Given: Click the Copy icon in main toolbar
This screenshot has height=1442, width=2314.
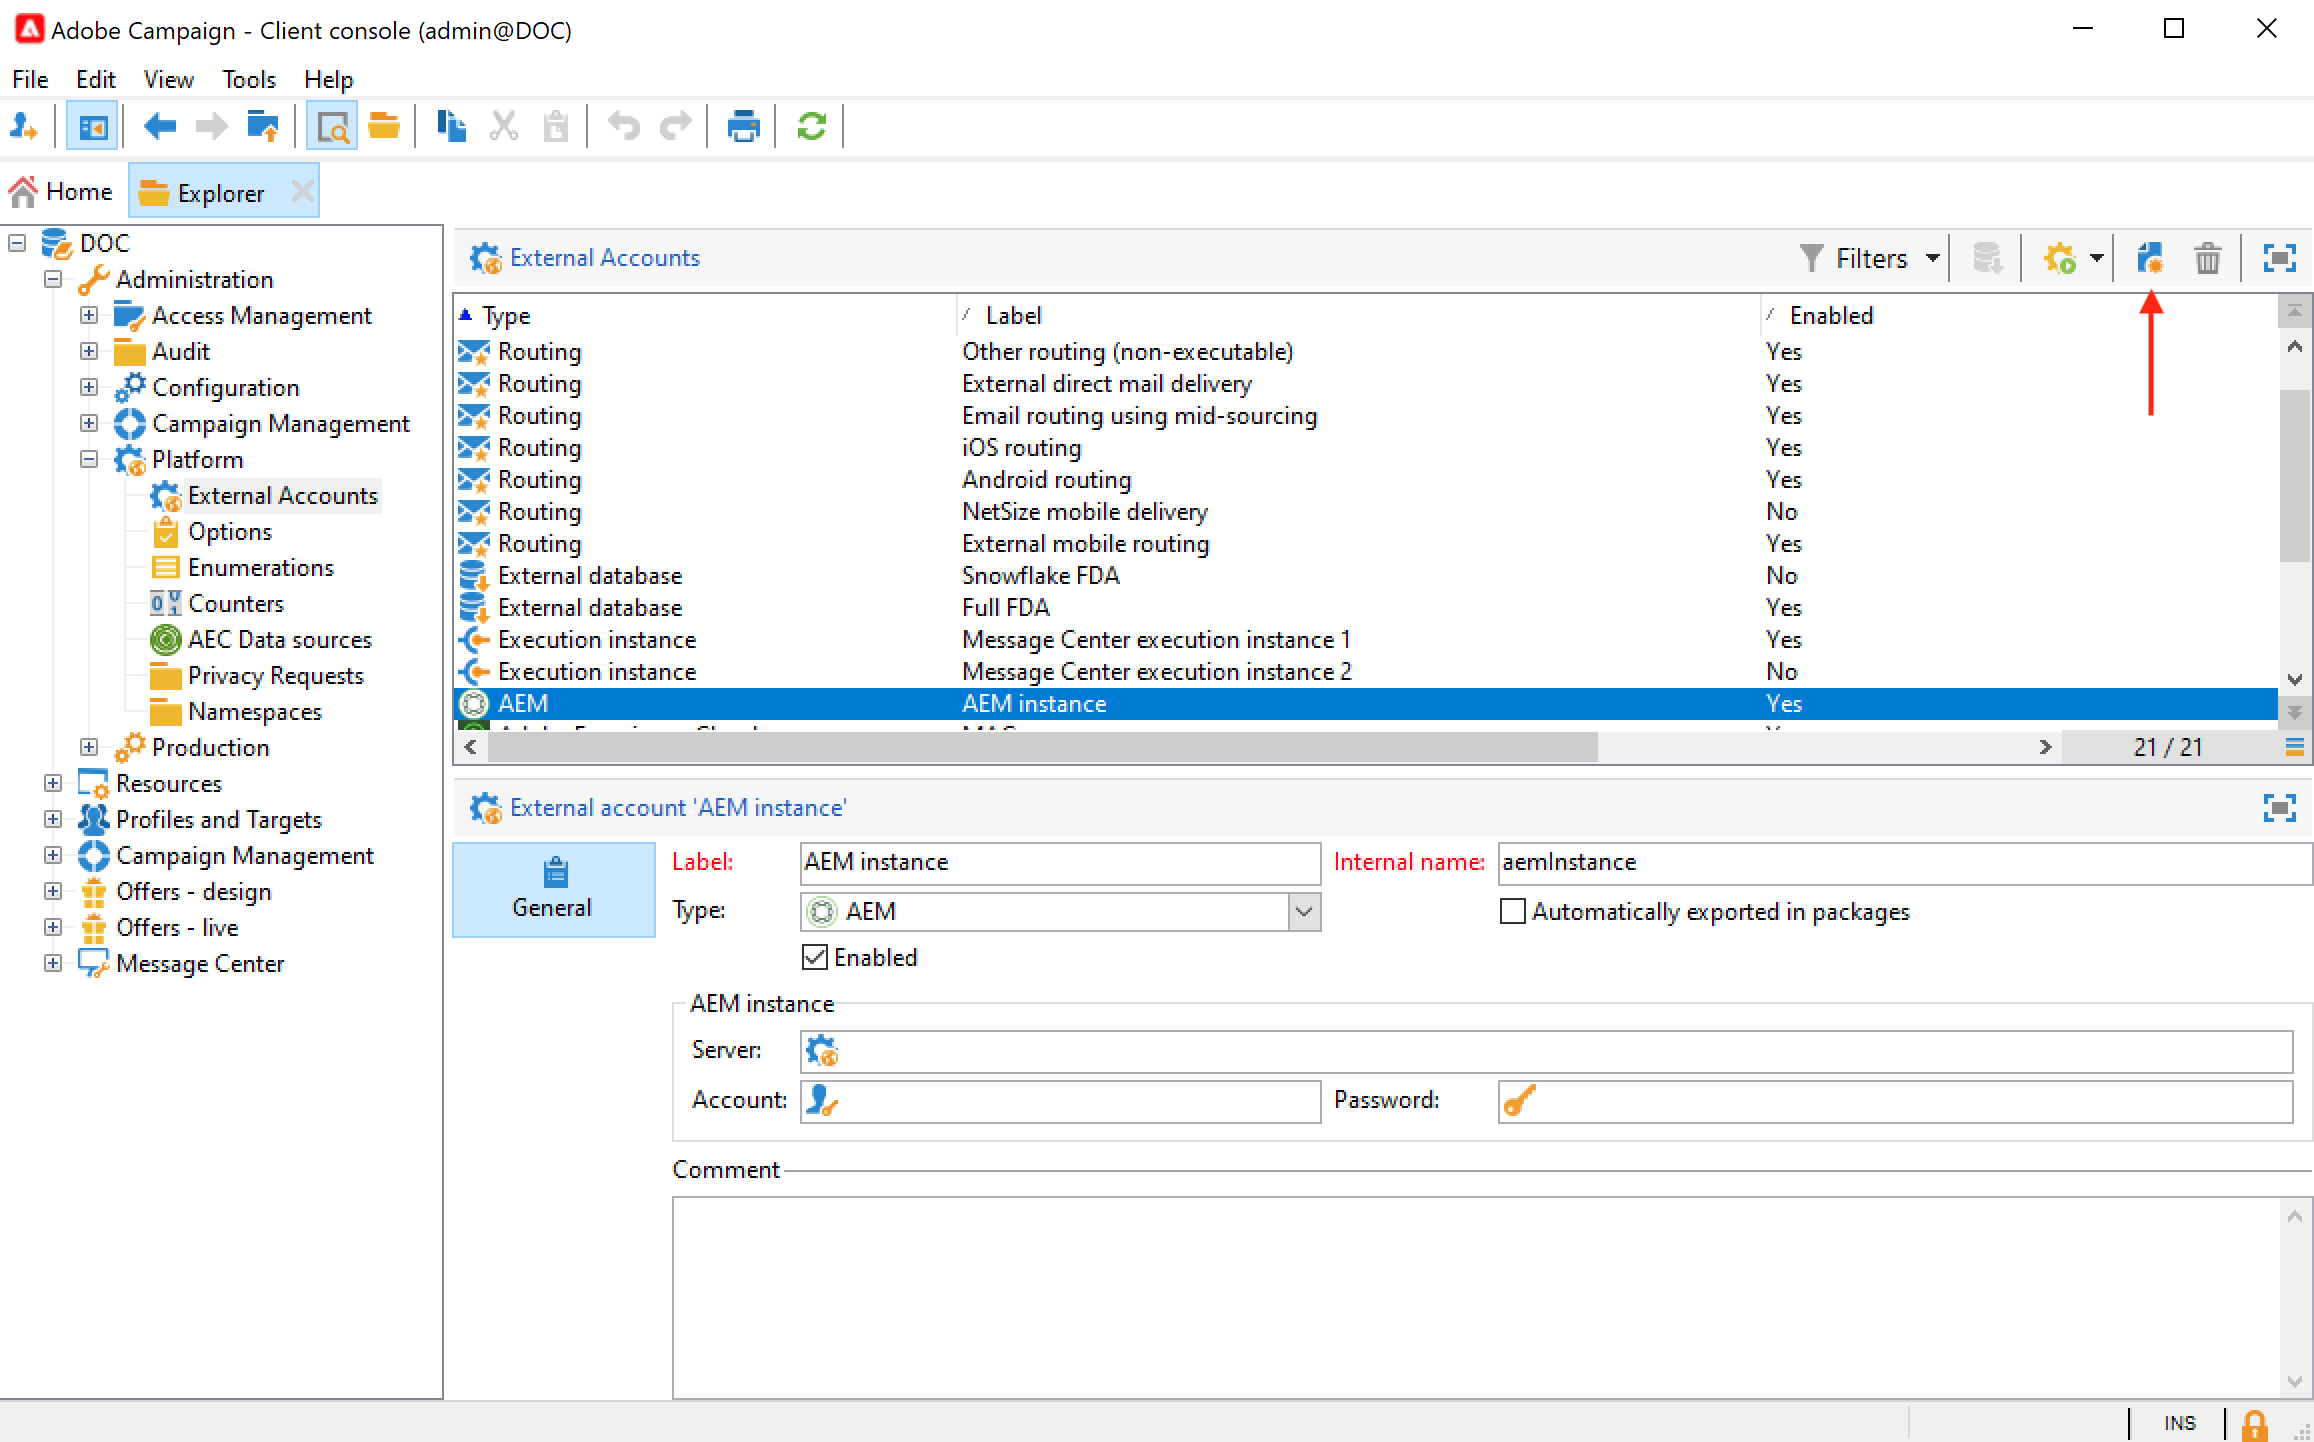Looking at the screenshot, I should pyautogui.click(x=451, y=127).
